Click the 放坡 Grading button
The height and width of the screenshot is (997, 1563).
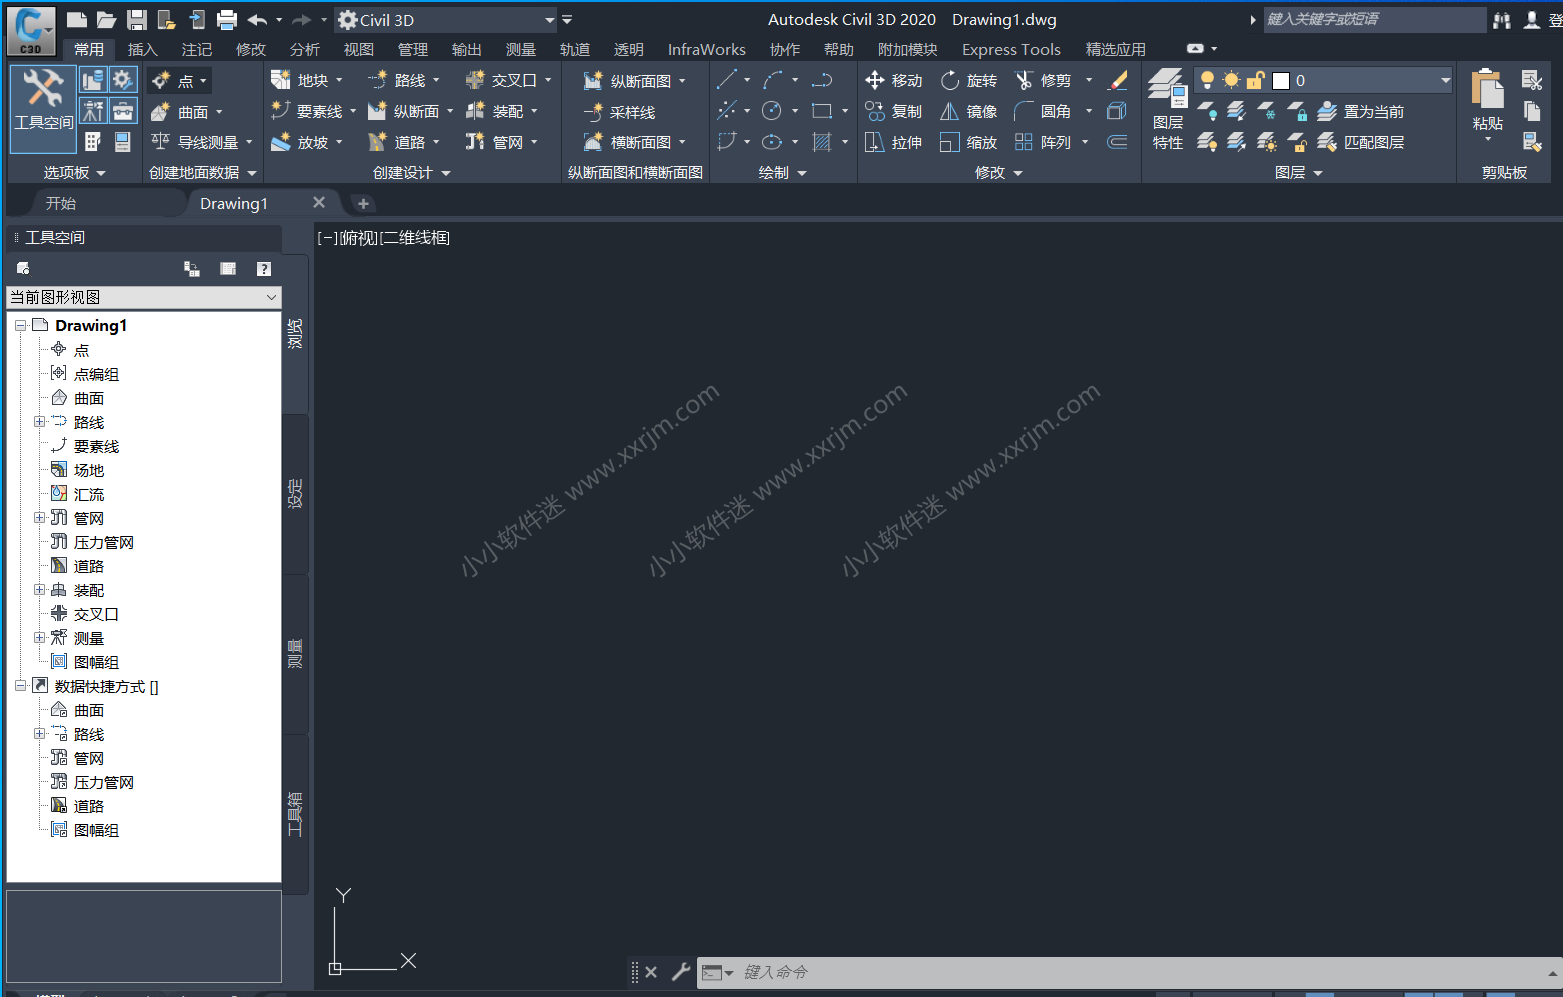307,142
